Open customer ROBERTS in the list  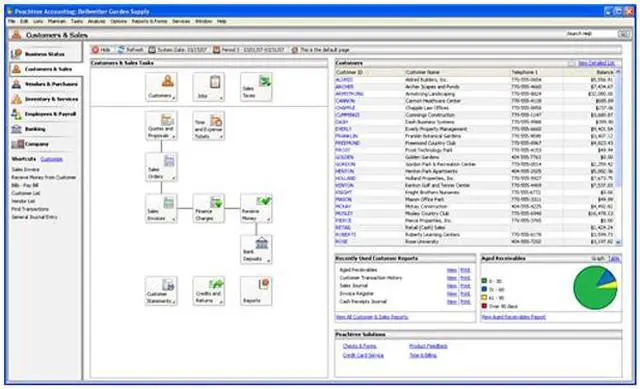[x=345, y=235]
